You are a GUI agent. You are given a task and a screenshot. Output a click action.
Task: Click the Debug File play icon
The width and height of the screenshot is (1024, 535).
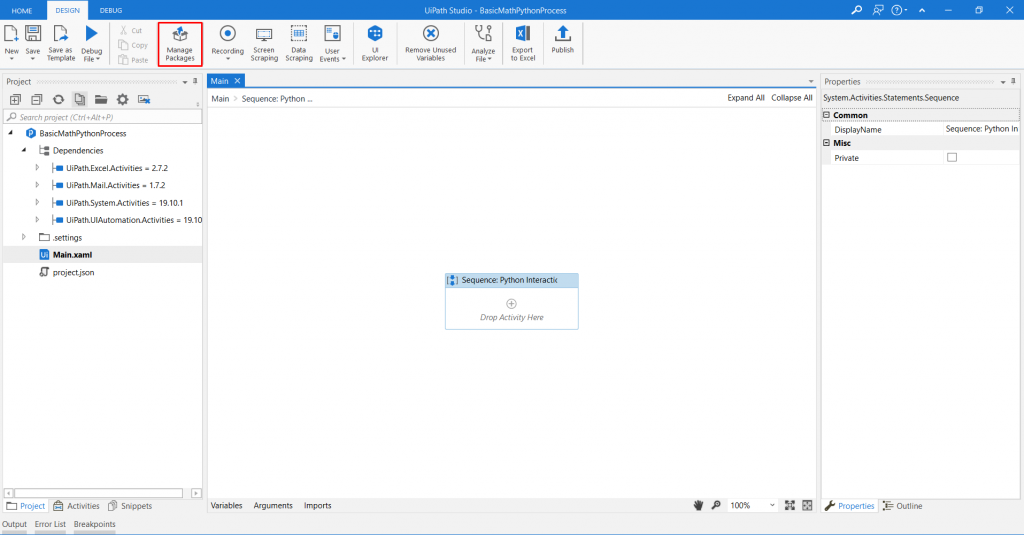[x=91, y=33]
